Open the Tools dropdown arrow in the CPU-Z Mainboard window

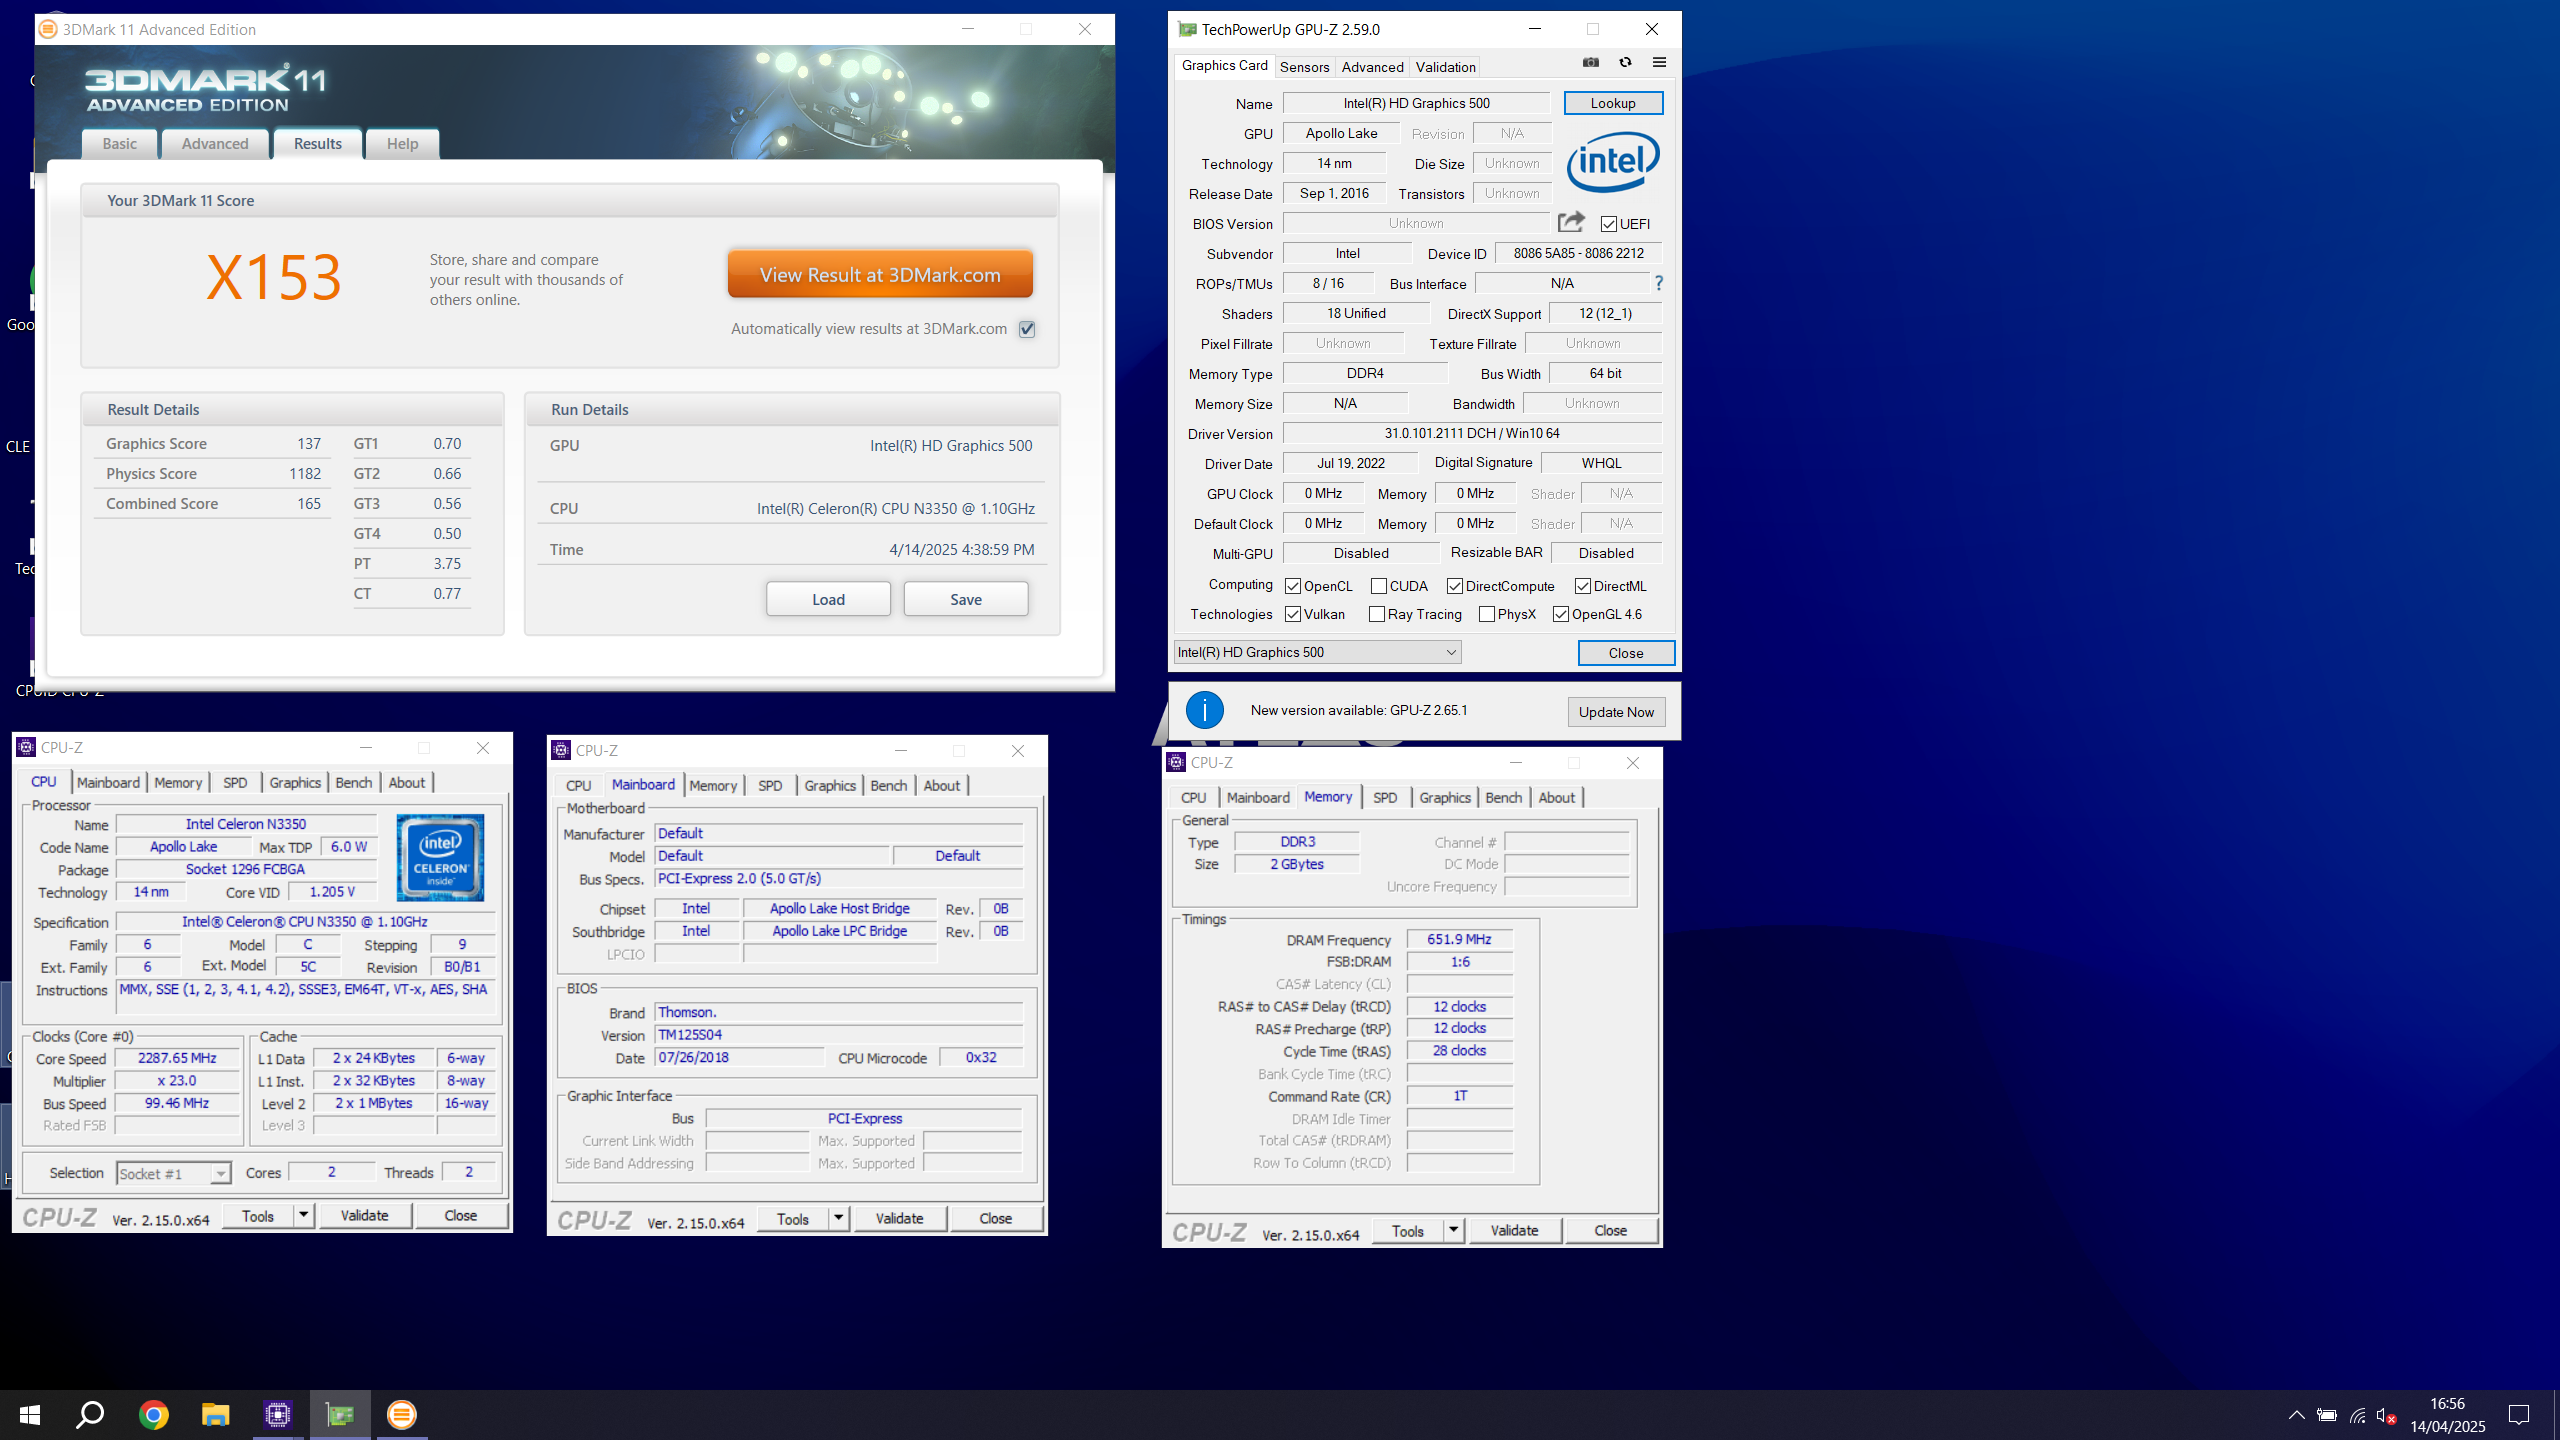pyautogui.click(x=839, y=1218)
